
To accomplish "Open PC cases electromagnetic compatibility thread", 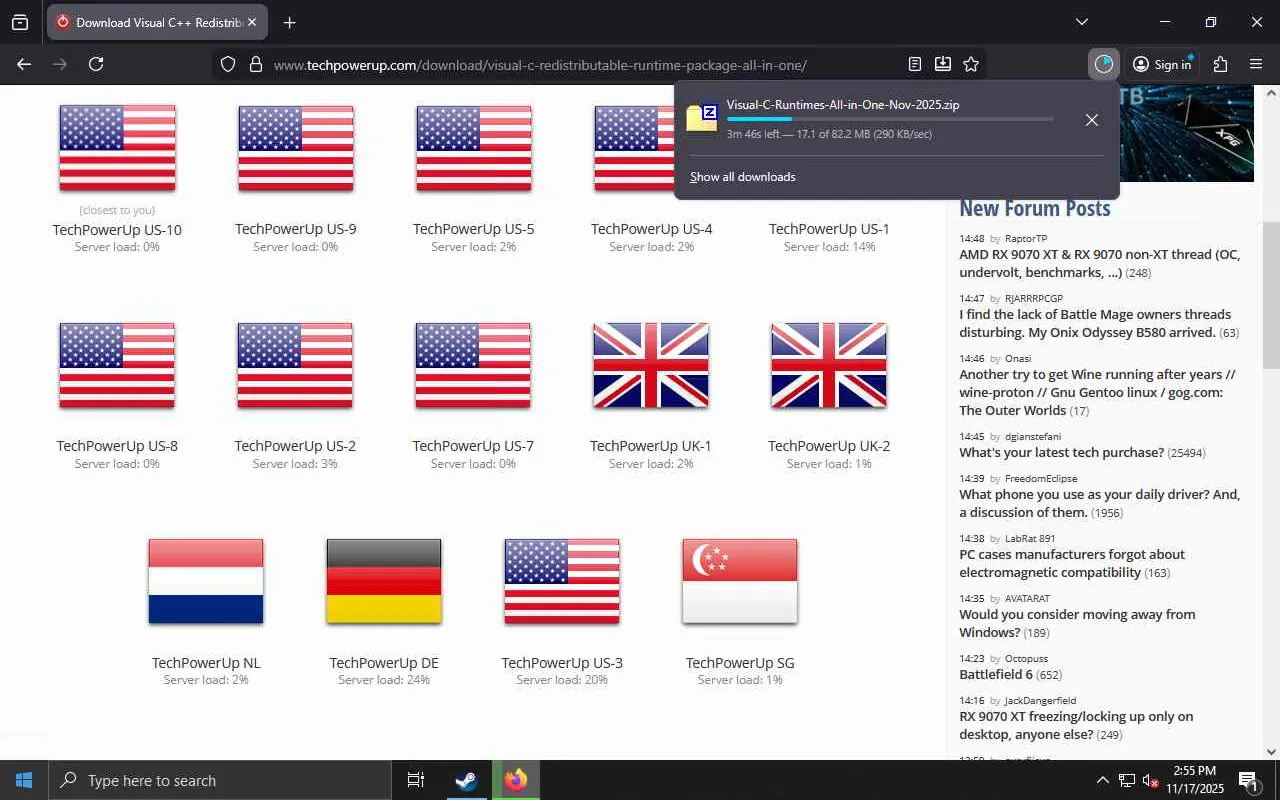I will 1072,563.
